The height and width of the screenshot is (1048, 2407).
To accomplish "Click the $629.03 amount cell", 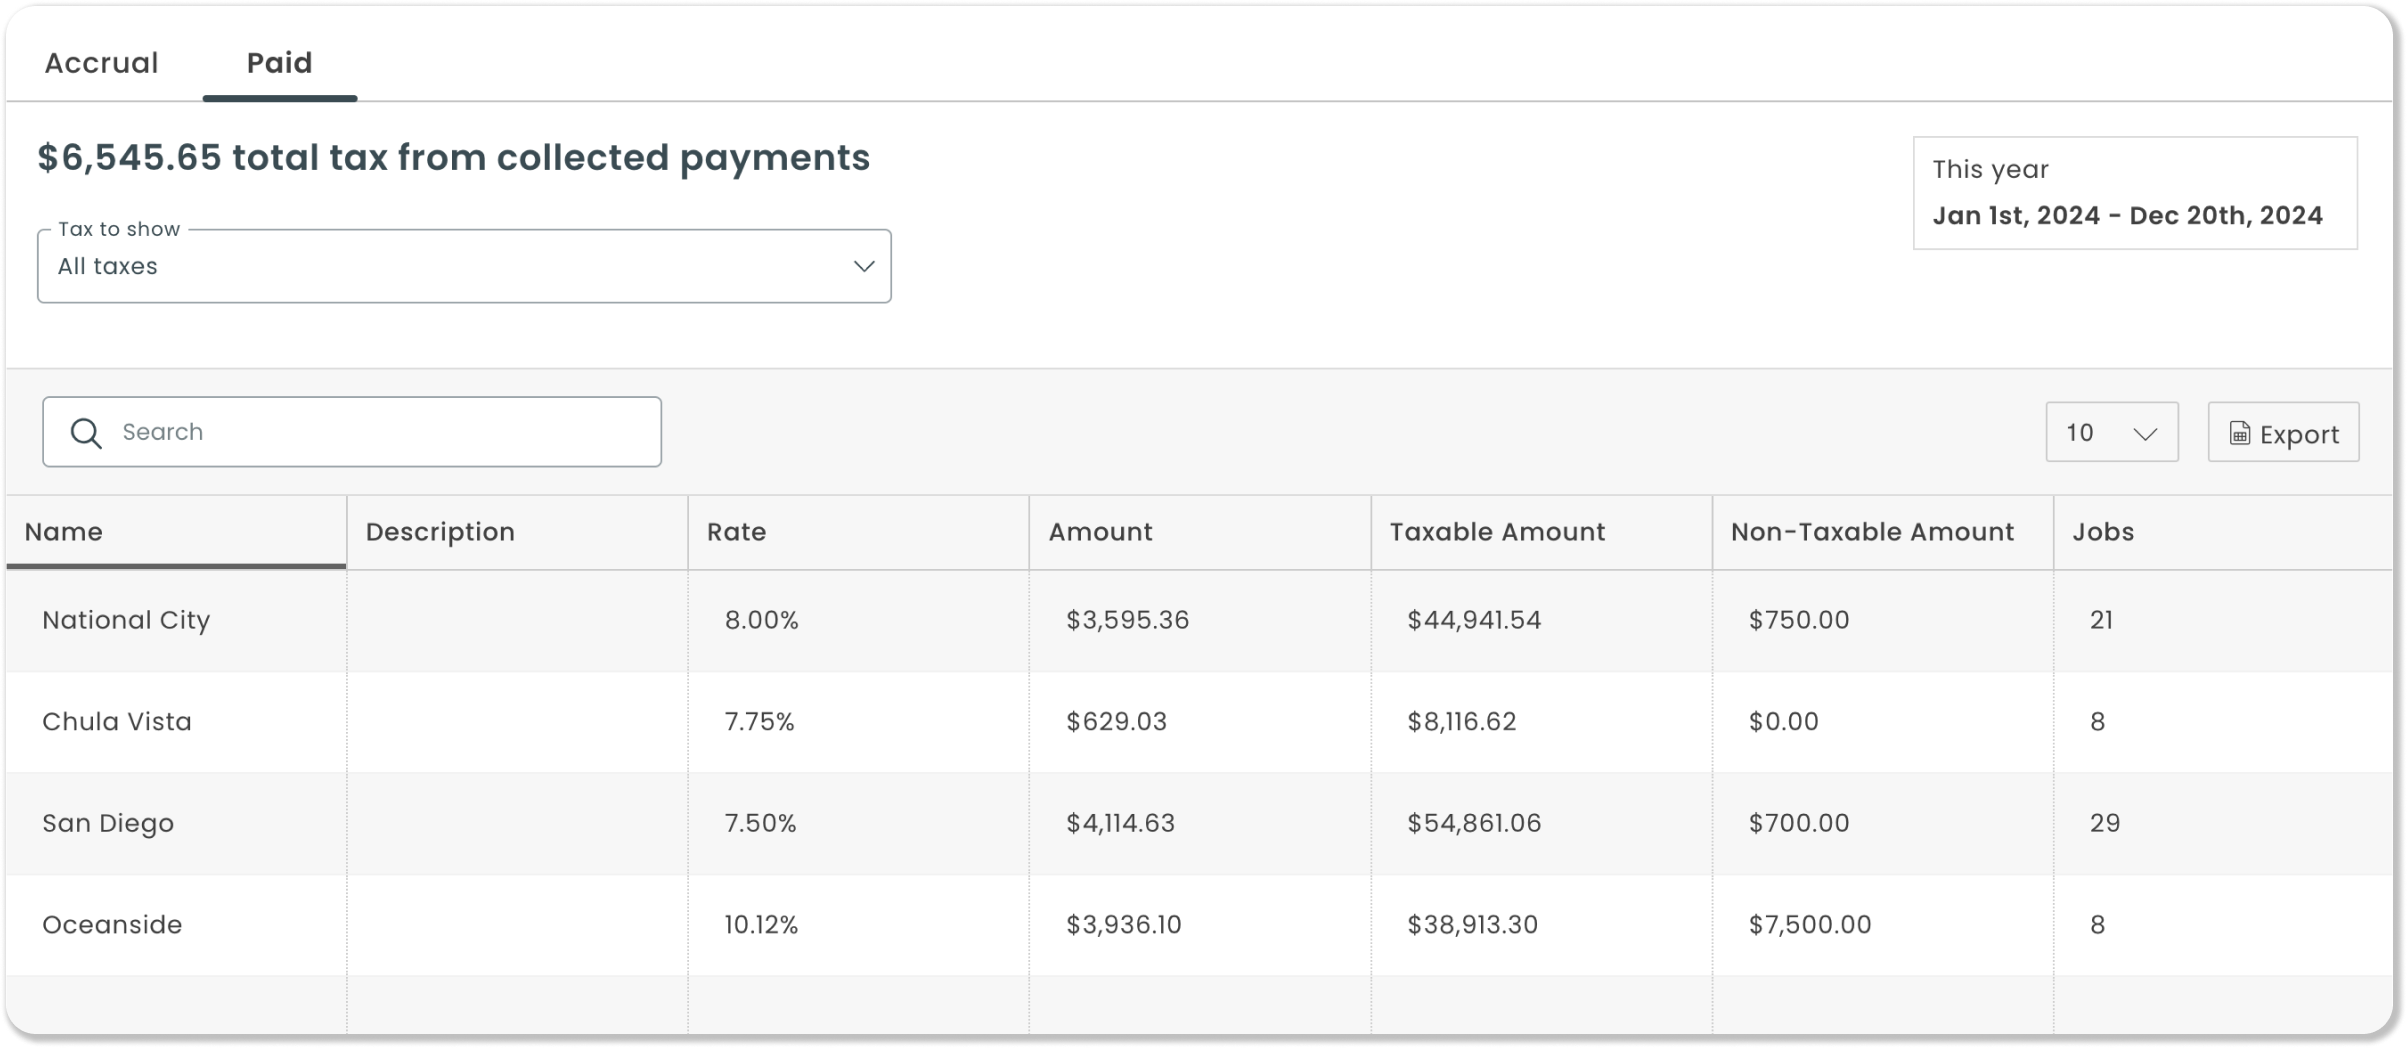I will (1116, 721).
